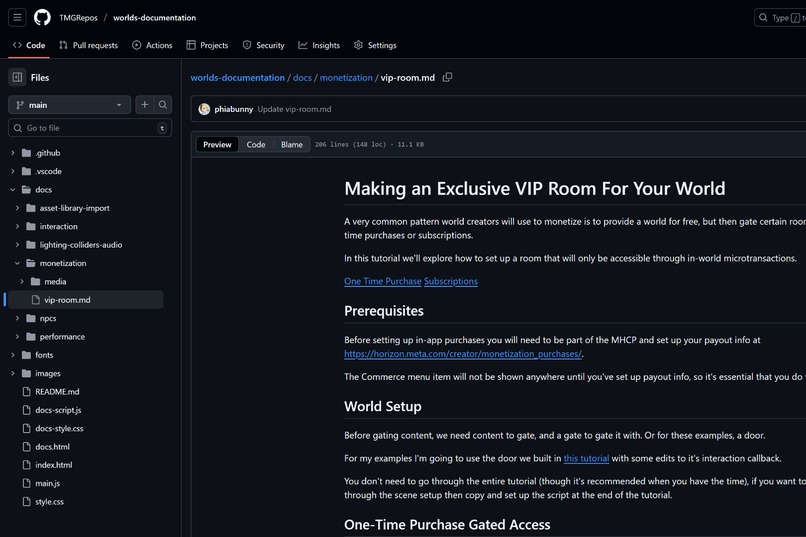The width and height of the screenshot is (806, 537).
Task: Click the Prerequisites heading
Action: pyautogui.click(x=384, y=311)
